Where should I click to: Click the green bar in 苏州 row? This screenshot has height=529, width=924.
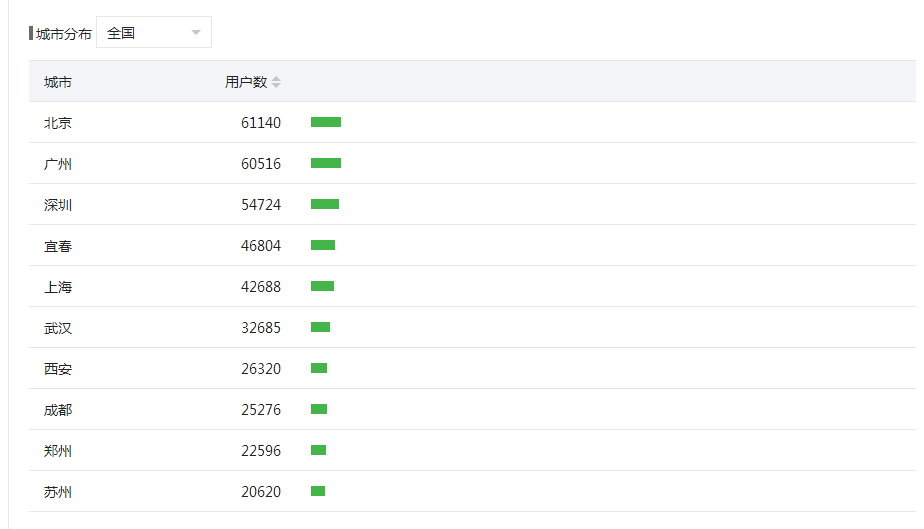point(318,491)
